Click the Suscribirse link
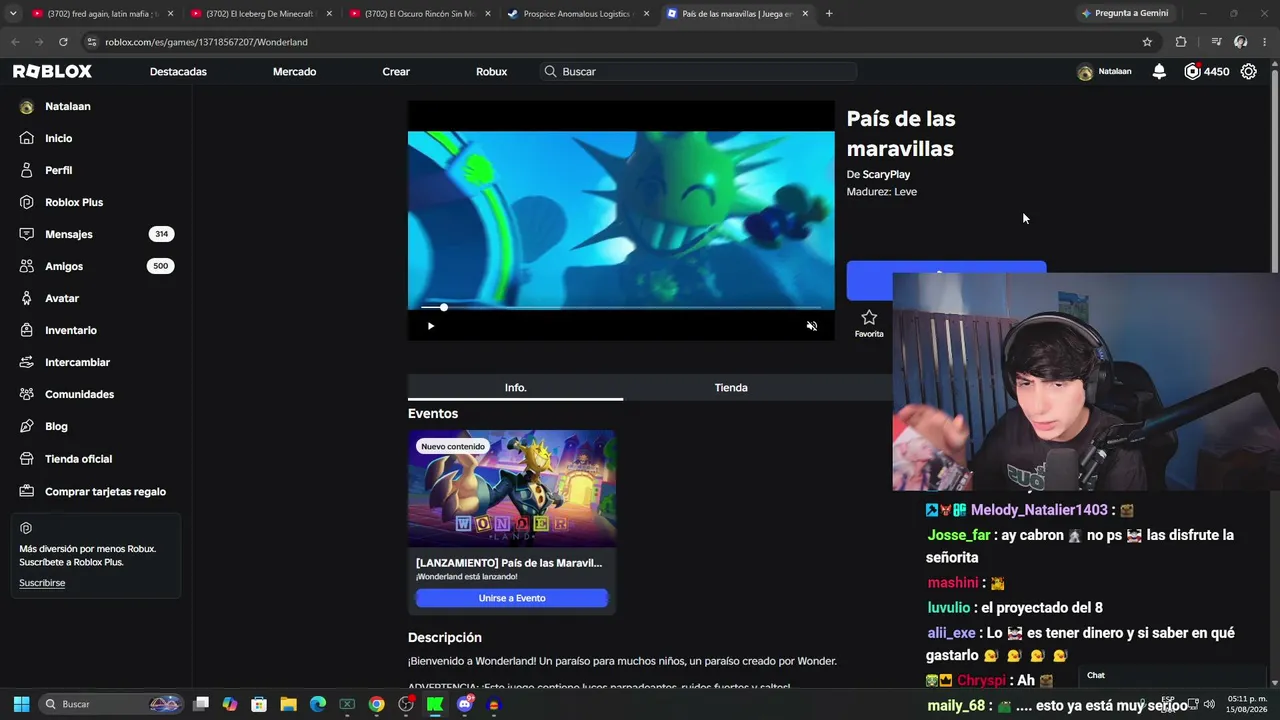 (42, 583)
